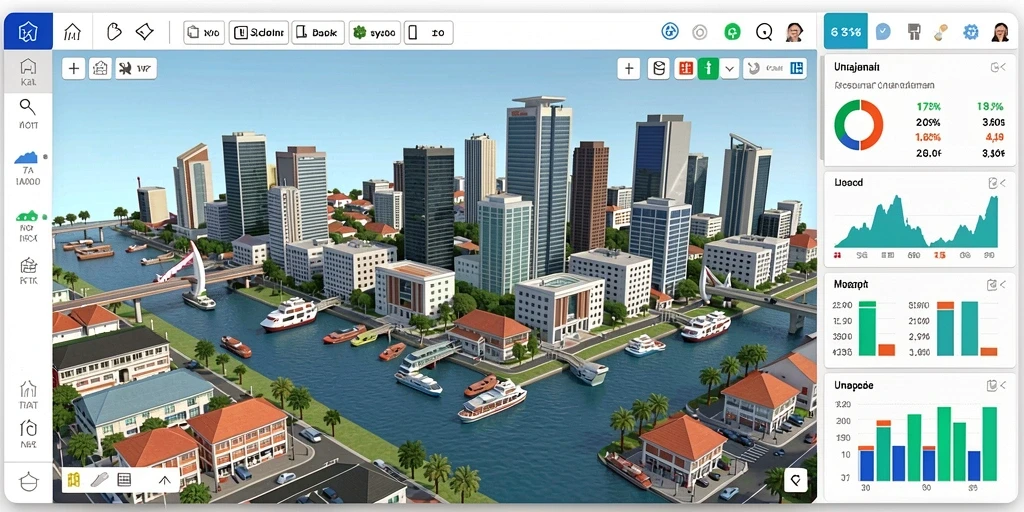Expand the chevron dropdown next to green button
This screenshot has height=512, width=1024.
(729, 69)
